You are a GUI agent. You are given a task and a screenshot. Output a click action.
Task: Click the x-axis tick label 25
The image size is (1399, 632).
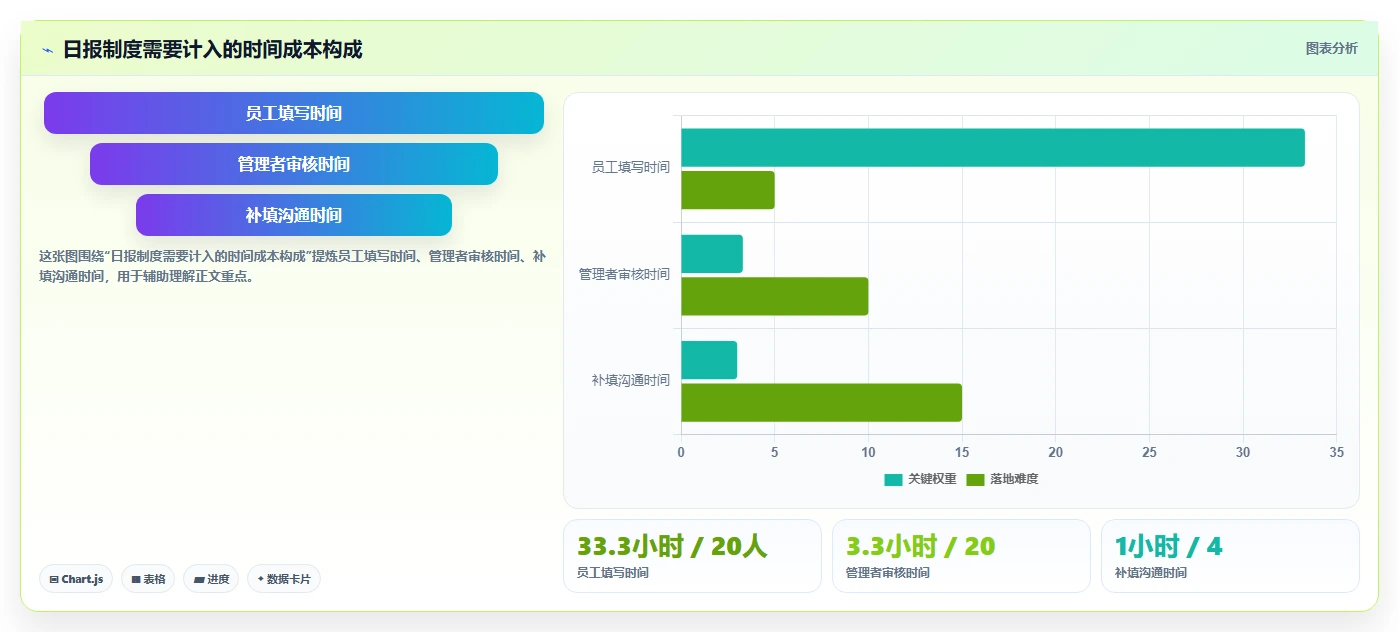pos(1149,453)
